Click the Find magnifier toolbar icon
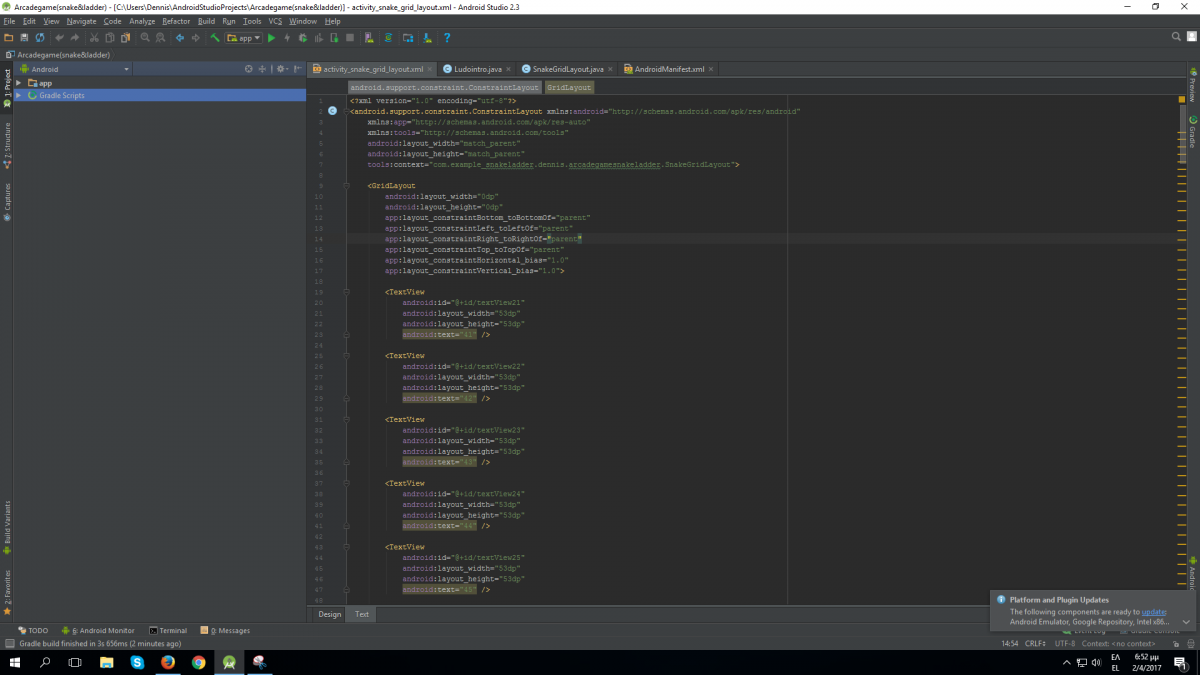This screenshot has width=1200, height=675. 145,38
